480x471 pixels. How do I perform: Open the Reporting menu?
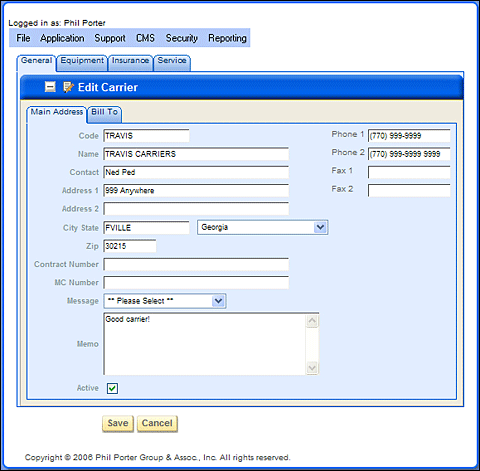click(227, 38)
